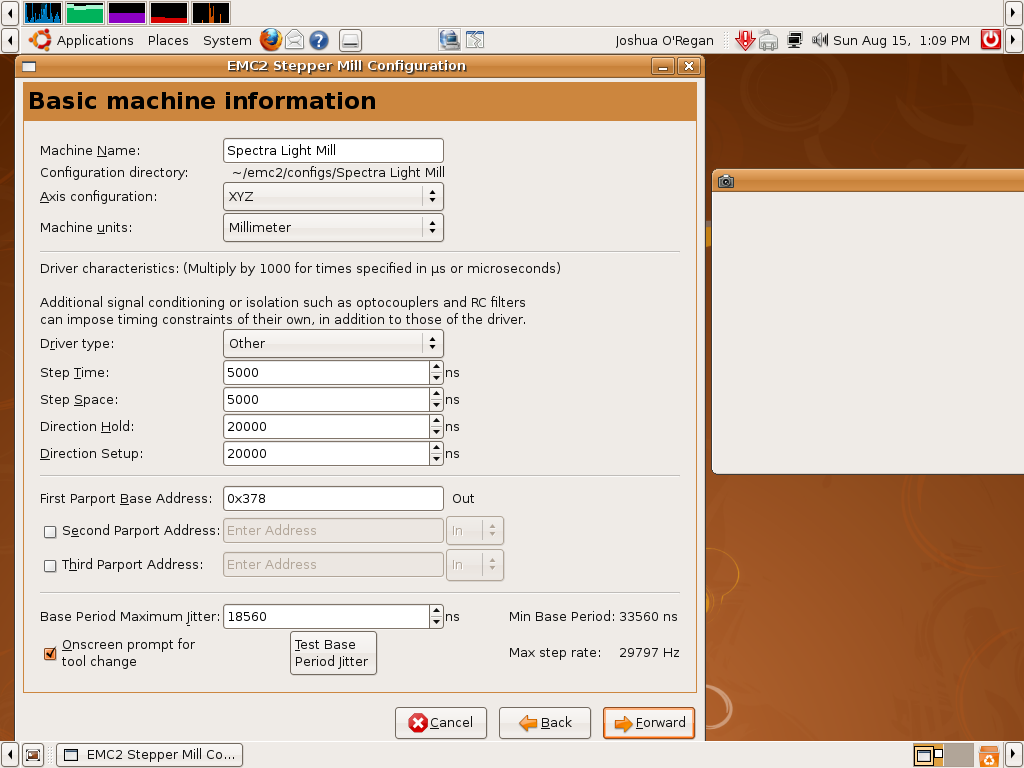Uncheck Onscreen prompt for tool change
Viewport: 1024px width, 768px height.
pyautogui.click(x=50, y=653)
